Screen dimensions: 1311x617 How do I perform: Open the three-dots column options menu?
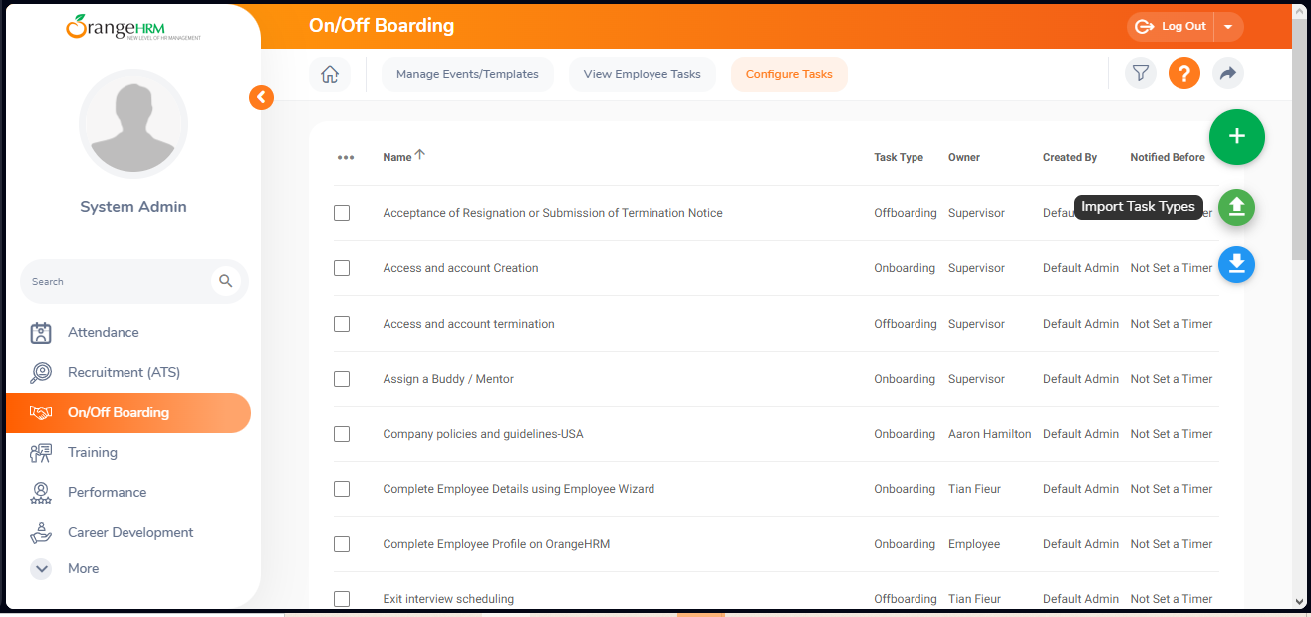[346, 158]
